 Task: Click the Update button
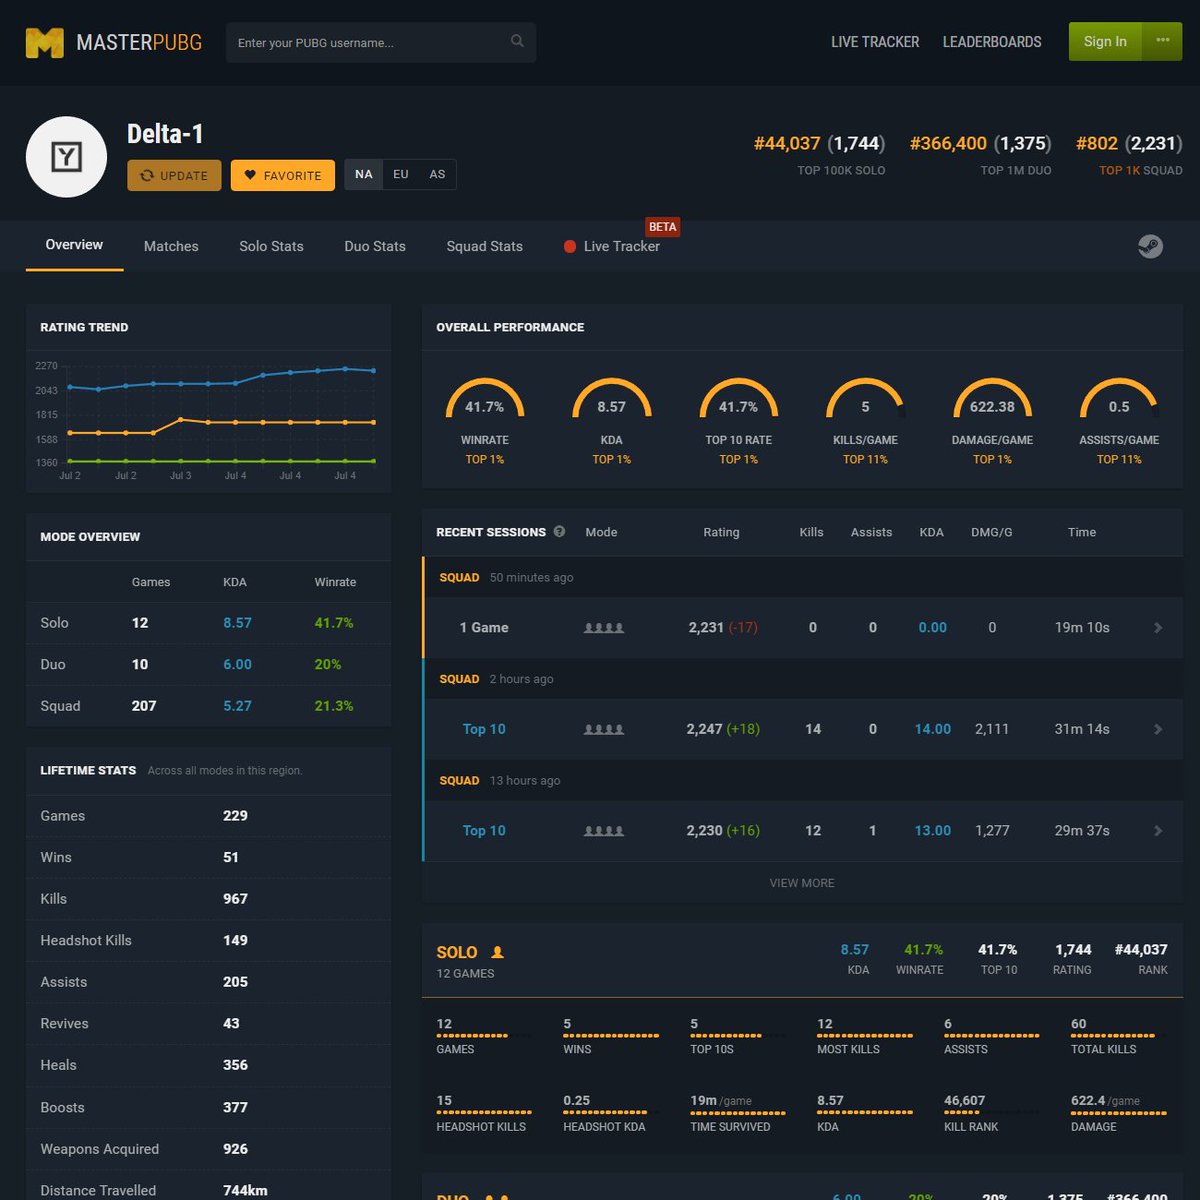click(174, 175)
